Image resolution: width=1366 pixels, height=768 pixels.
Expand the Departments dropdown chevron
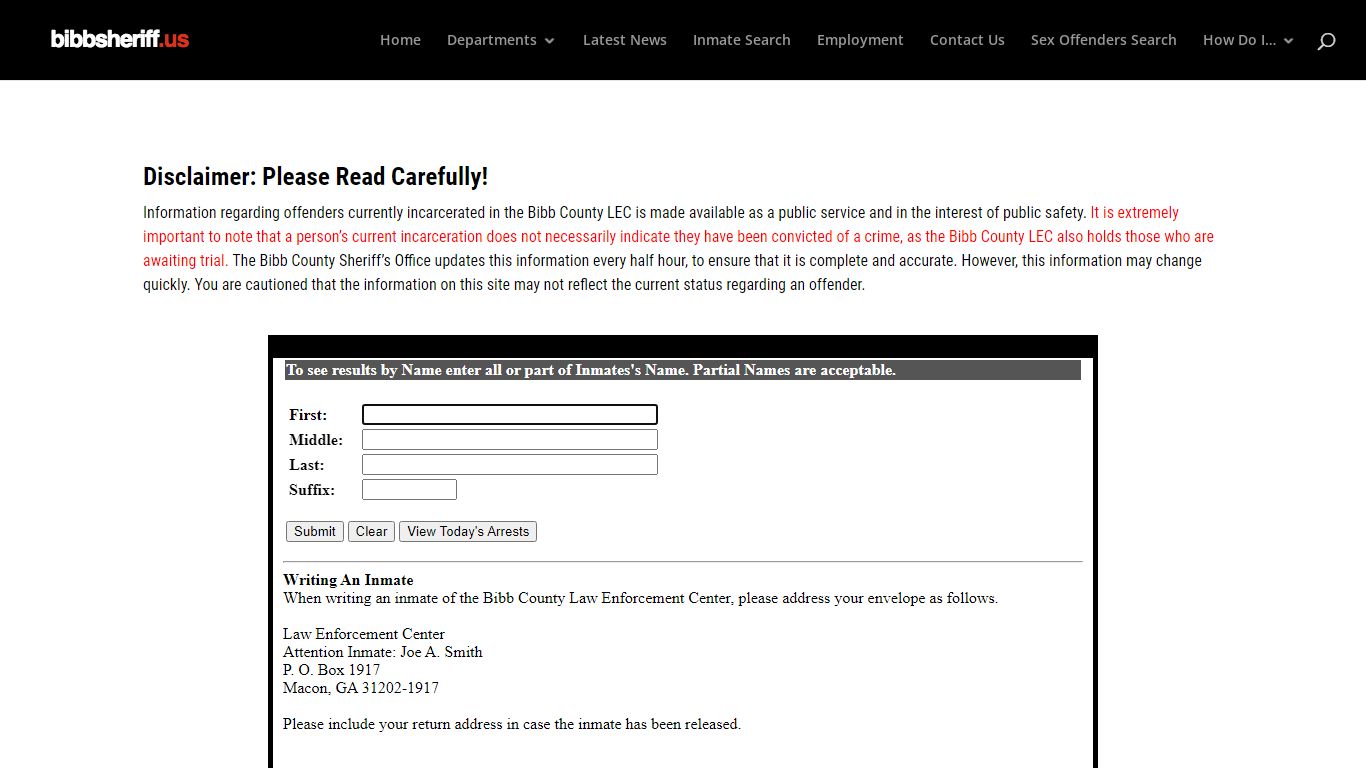click(x=549, y=41)
